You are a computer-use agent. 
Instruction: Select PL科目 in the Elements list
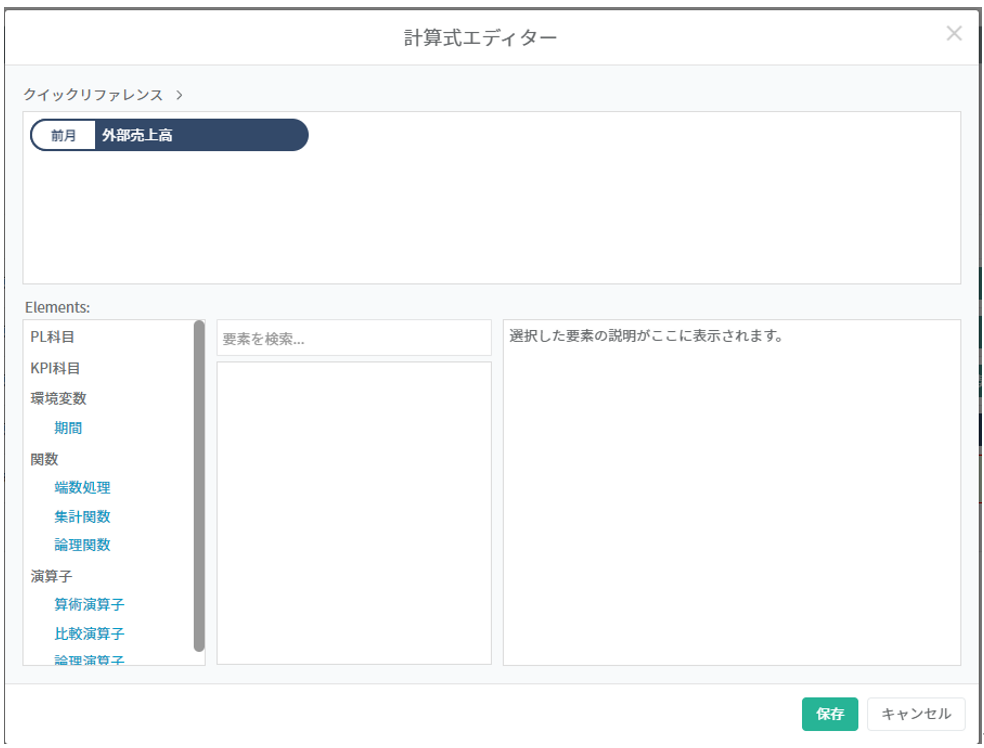point(53,338)
